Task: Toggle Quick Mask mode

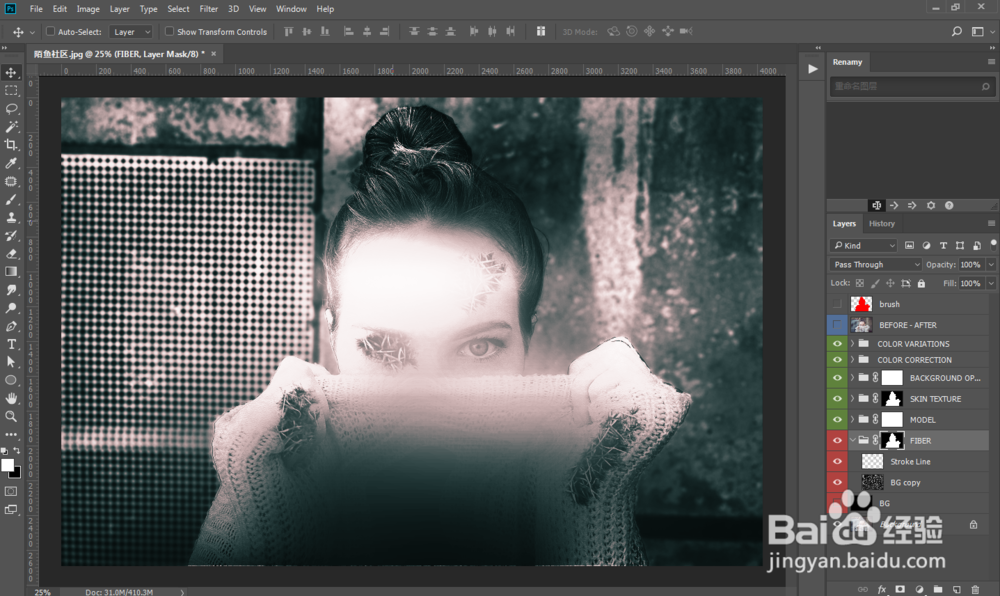Action: pyautogui.click(x=11, y=491)
